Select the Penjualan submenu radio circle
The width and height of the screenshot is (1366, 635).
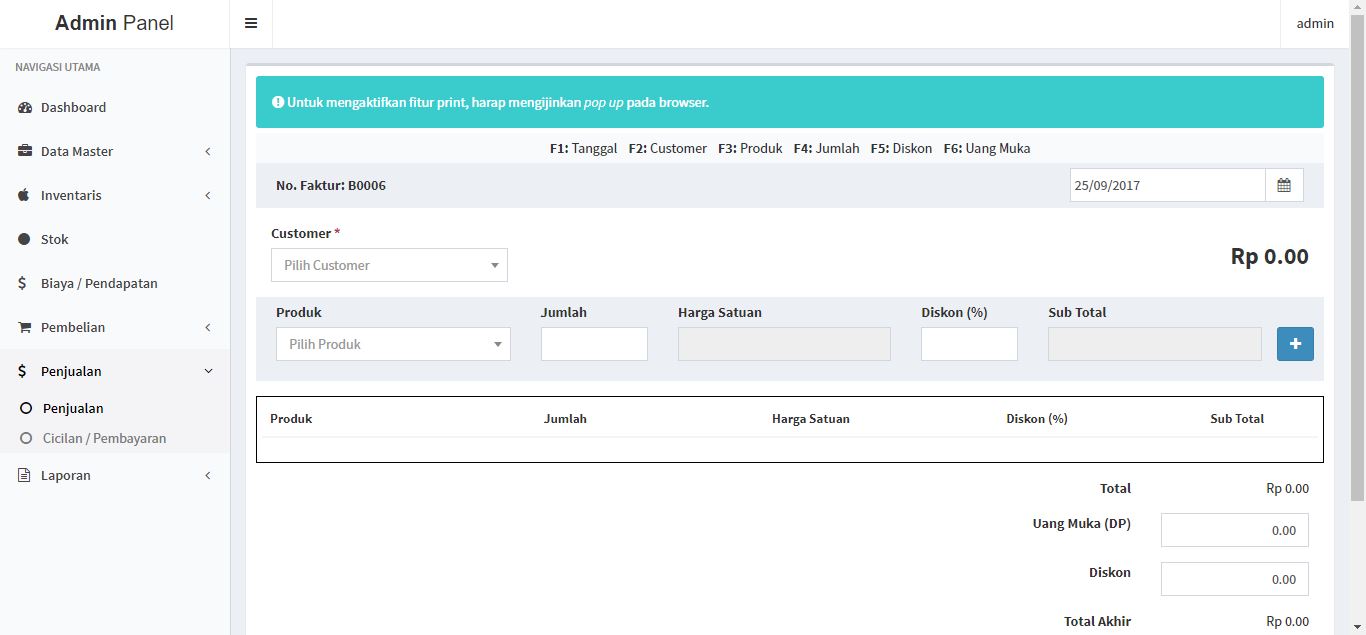27,409
